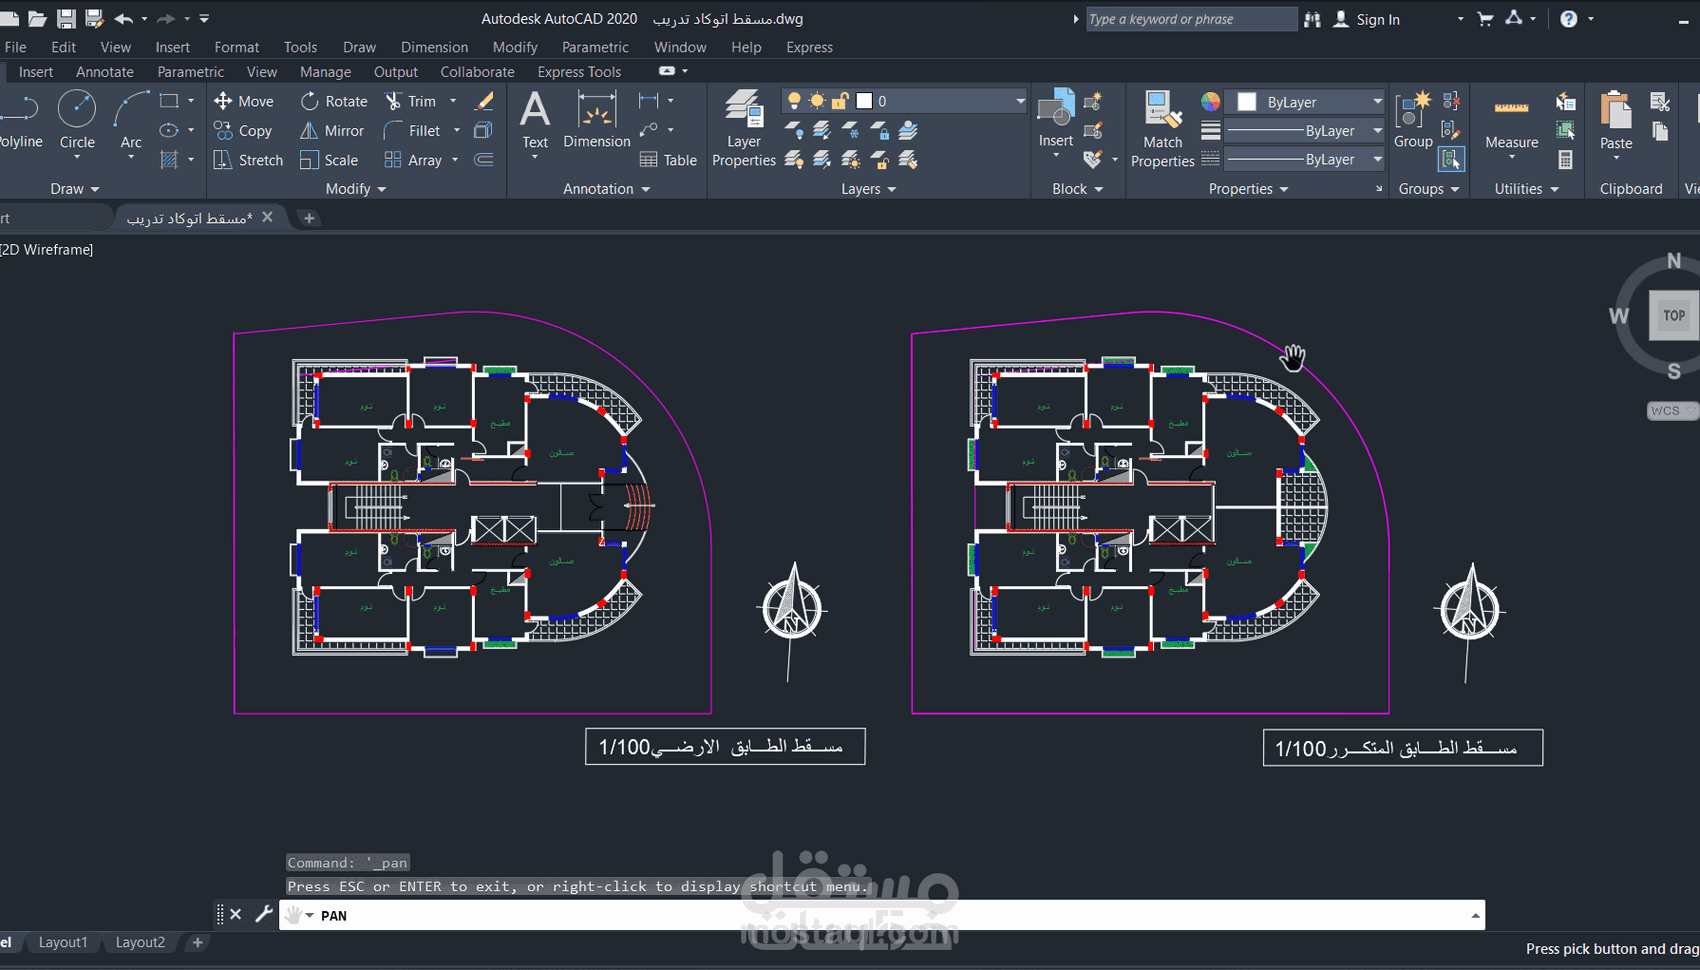The width and height of the screenshot is (1700, 970).
Task: Click the ByLayer object color swatch
Action: 1247,102
